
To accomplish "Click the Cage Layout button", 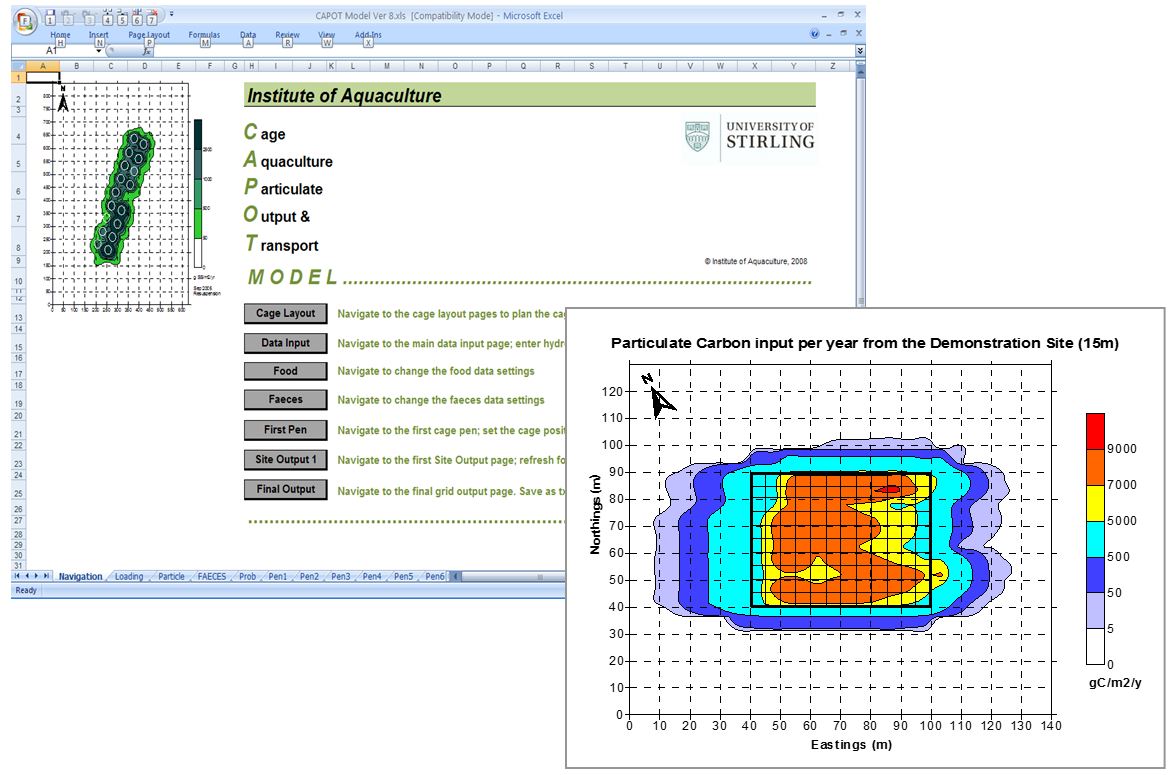I will pos(286,313).
